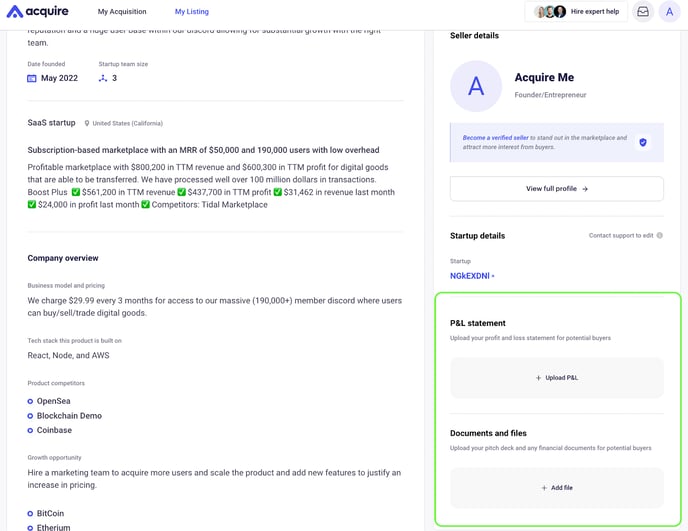This screenshot has width=688, height=531.
Task: Click the calendar icon beside May 2022
Action: click(32, 79)
